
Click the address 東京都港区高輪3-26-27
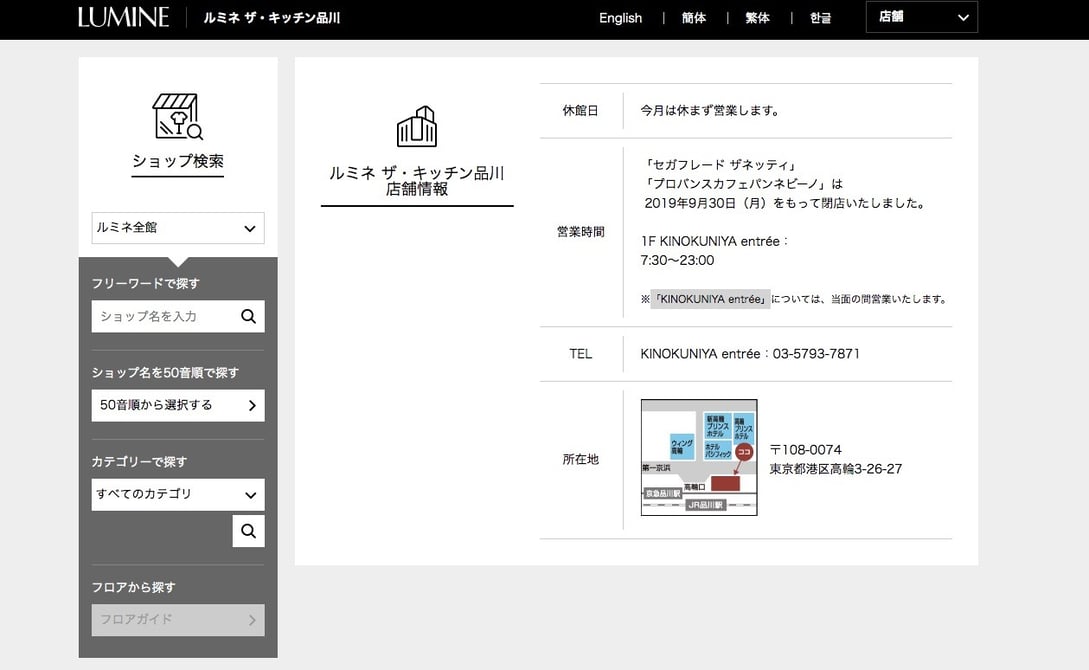pyautogui.click(x=836, y=469)
